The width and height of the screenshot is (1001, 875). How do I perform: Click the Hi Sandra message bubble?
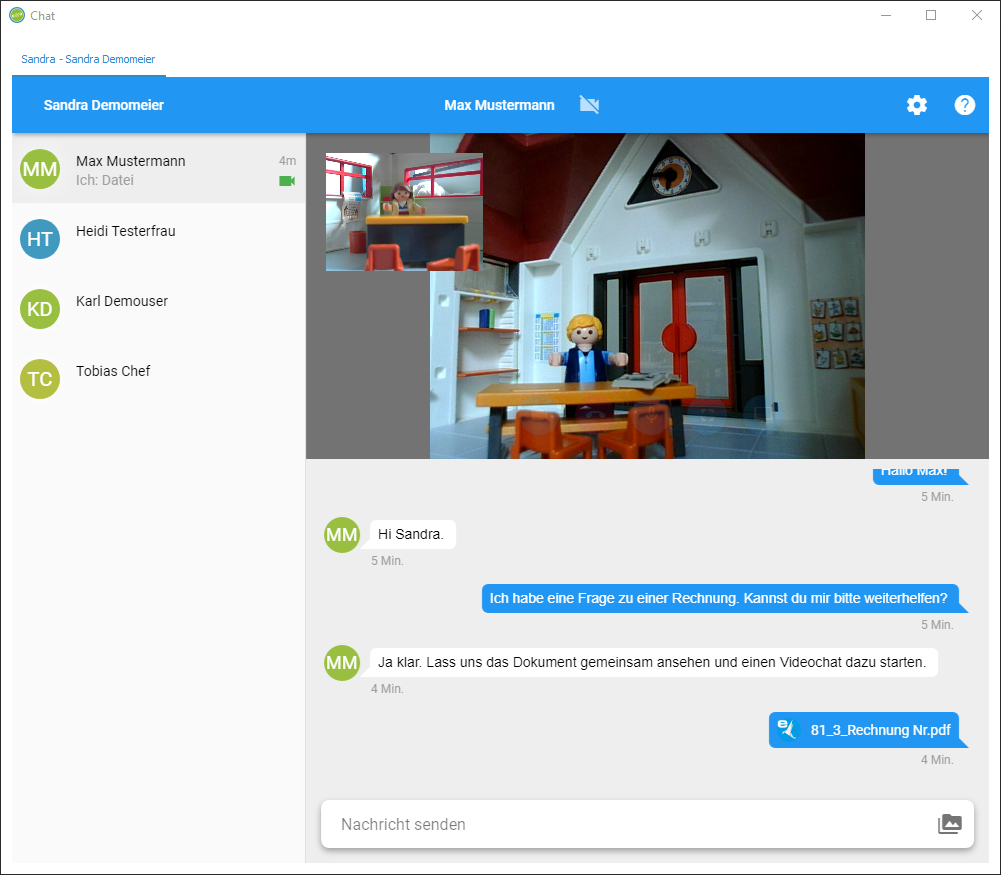pos(412,534)
